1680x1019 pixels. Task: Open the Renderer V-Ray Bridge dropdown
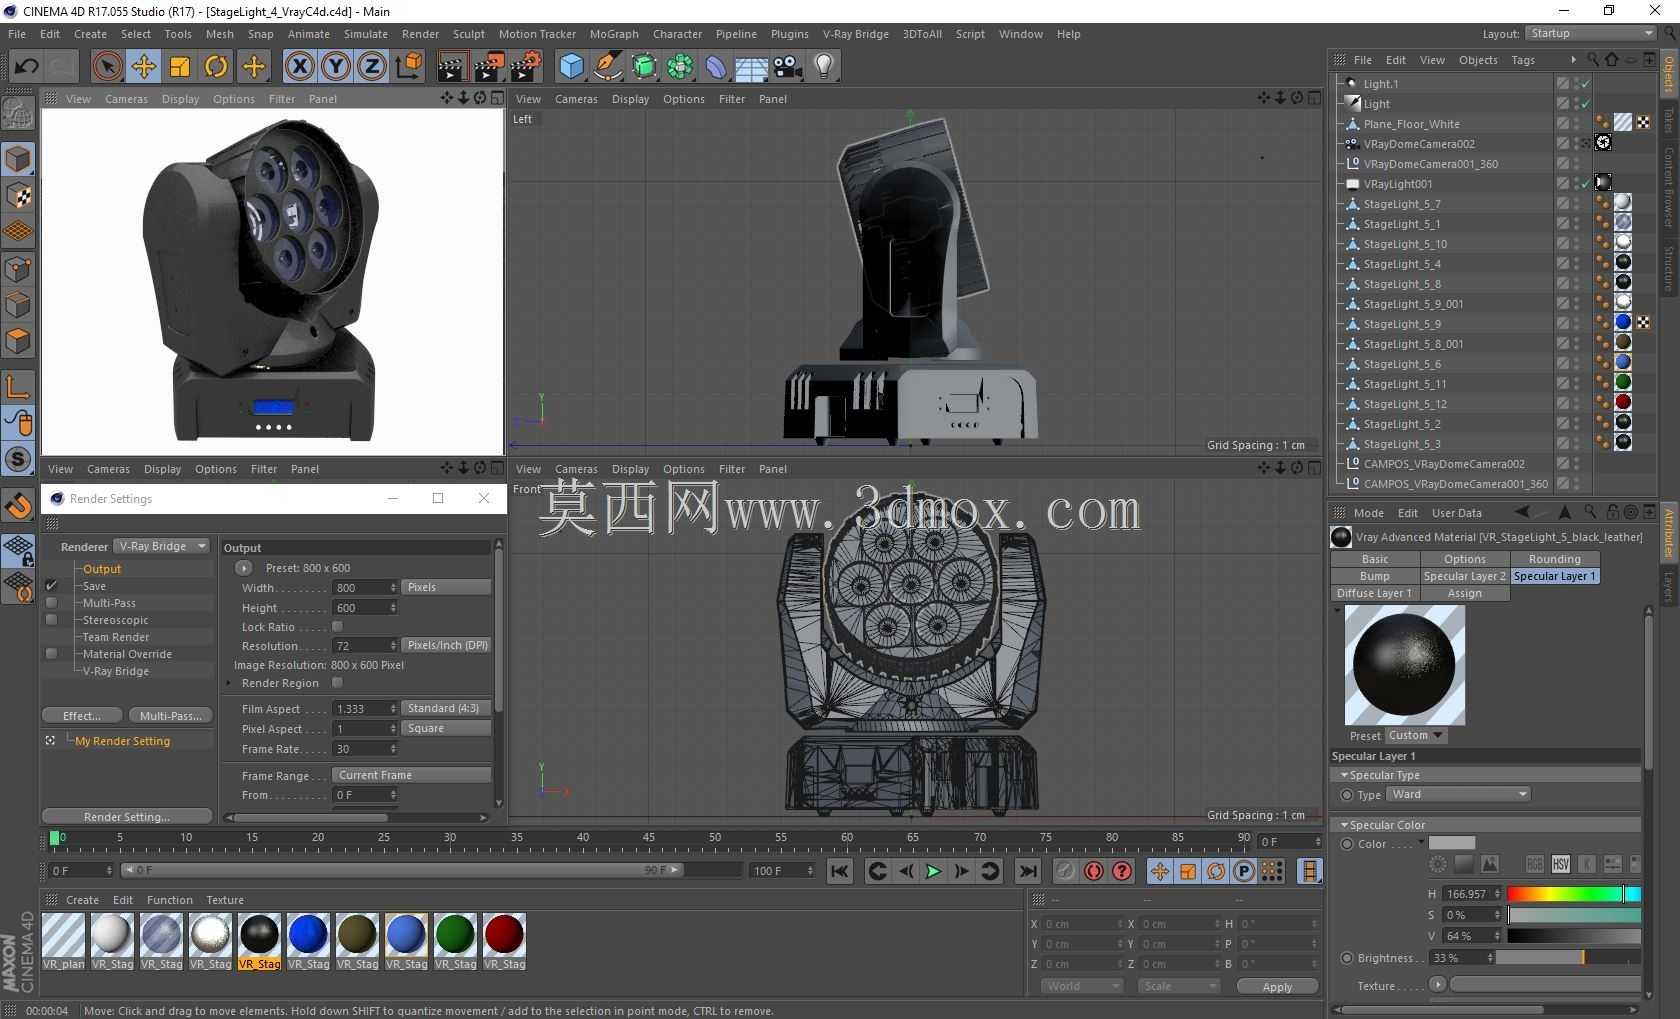pos(161,546)
